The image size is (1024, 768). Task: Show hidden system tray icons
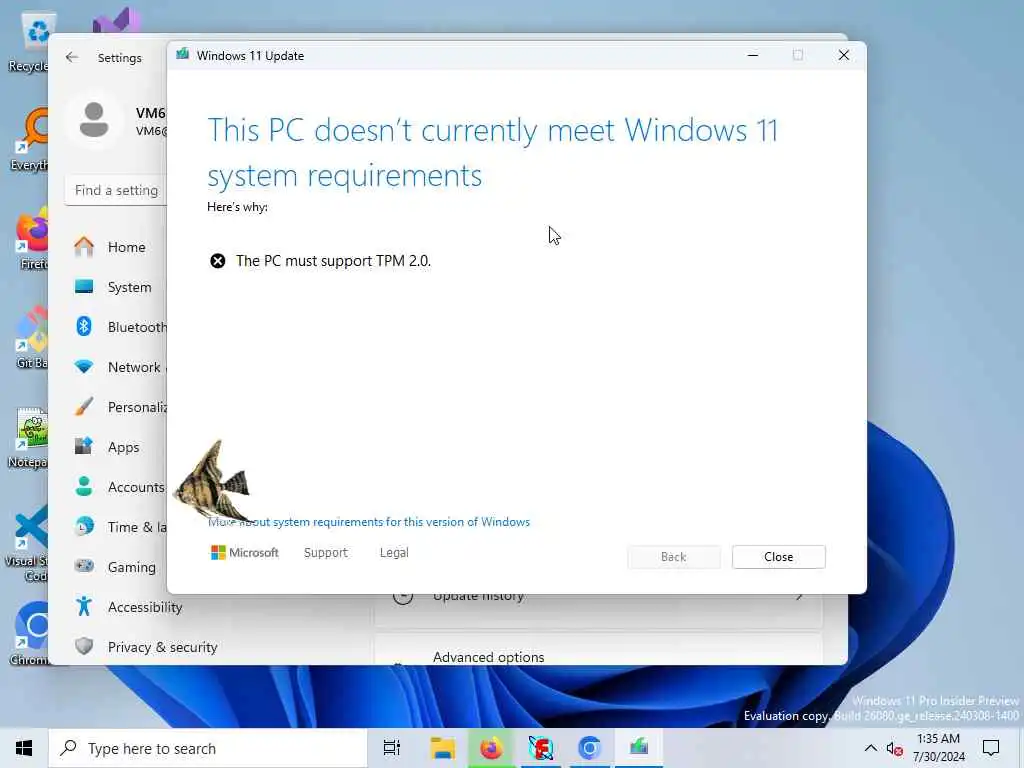point(871,748)
